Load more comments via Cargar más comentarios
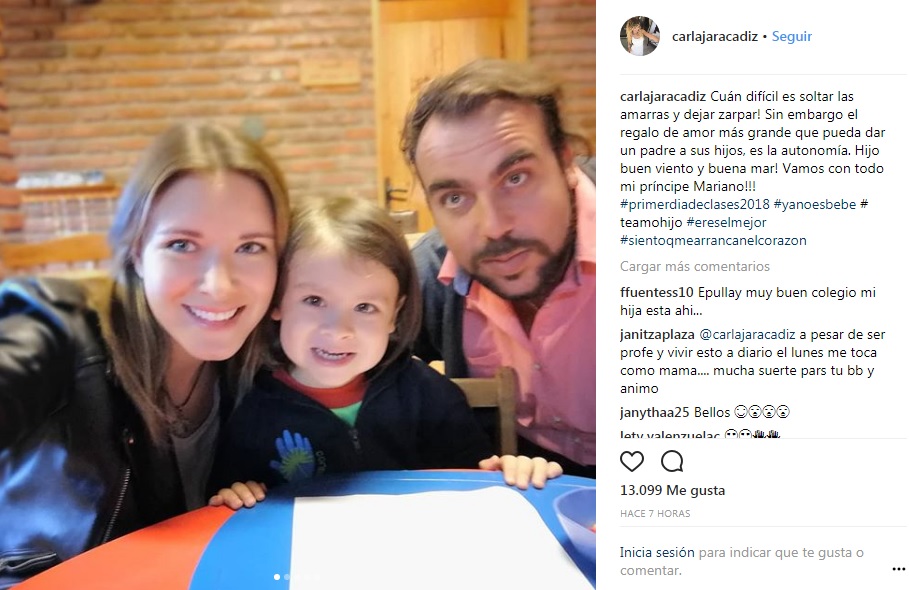The height and width of the screenshot is (590, 909). [x=695, y=266]
